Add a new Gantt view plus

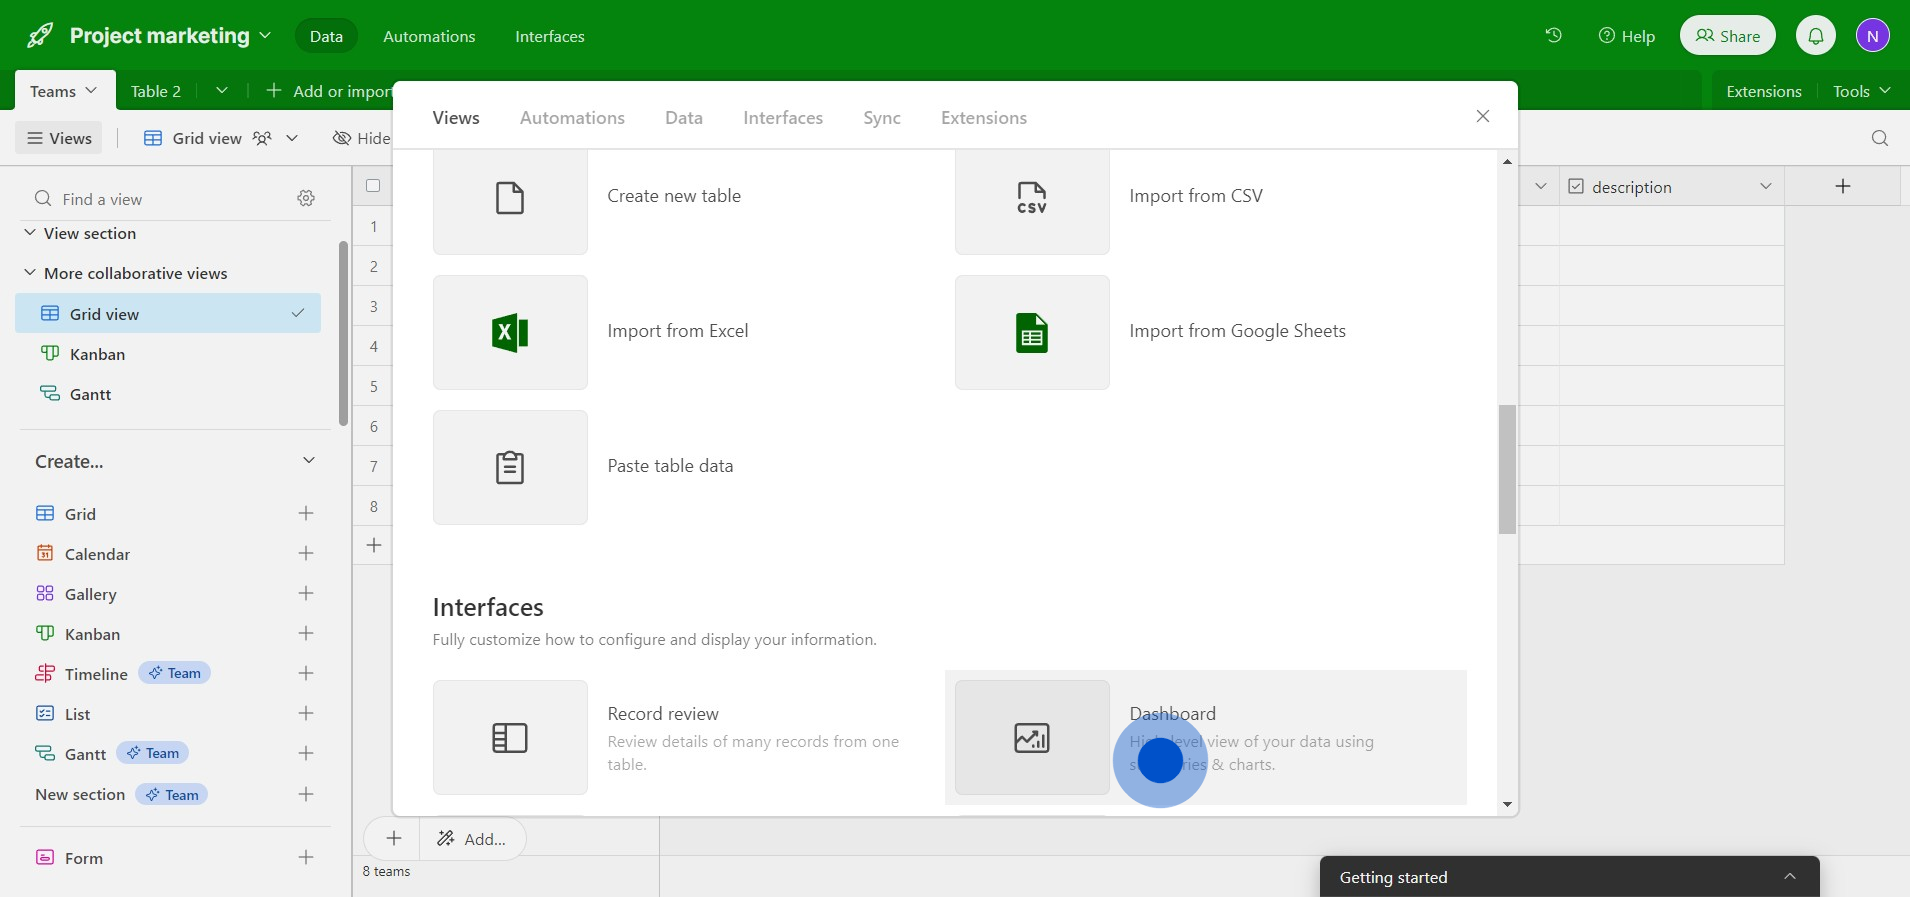coord(306,753)
